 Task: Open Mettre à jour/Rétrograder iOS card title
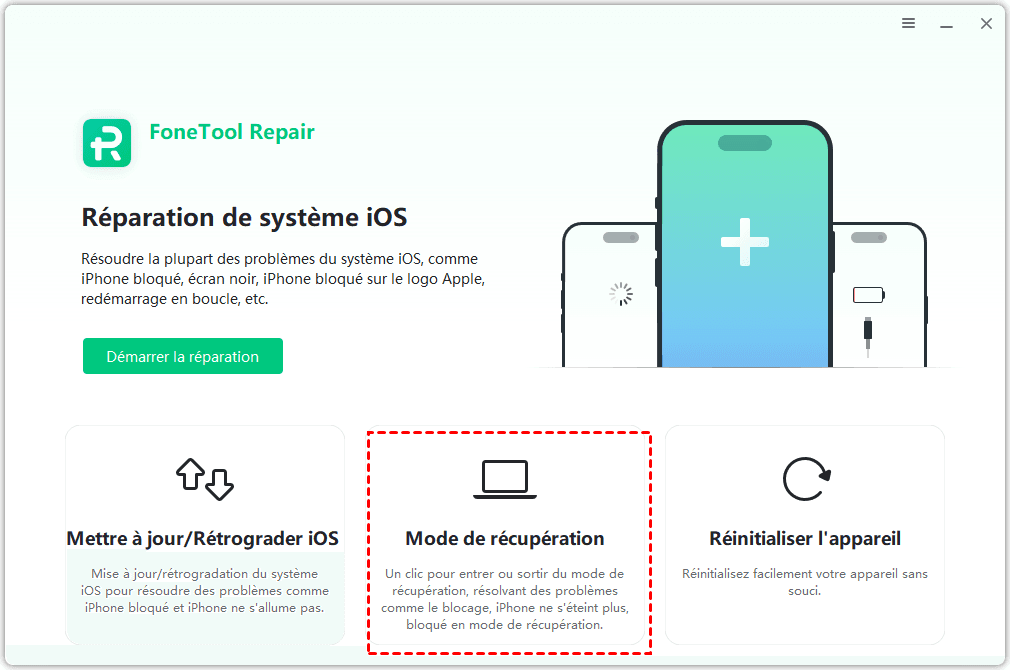click(x=203, y=539)
